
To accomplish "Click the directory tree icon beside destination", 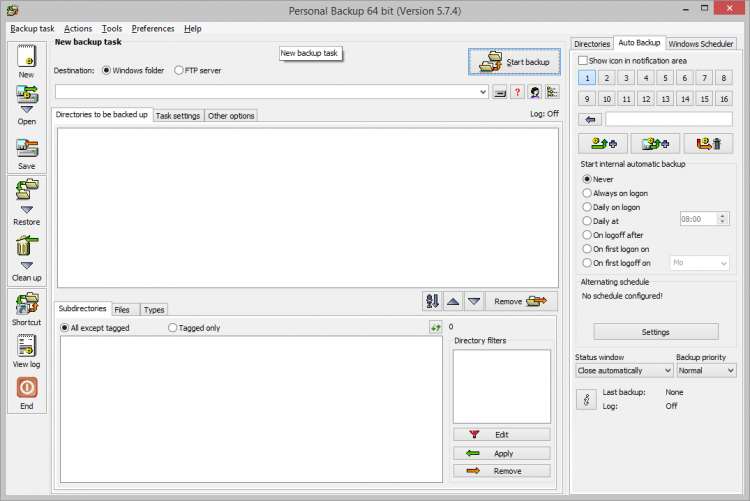I will click(552, 92).
